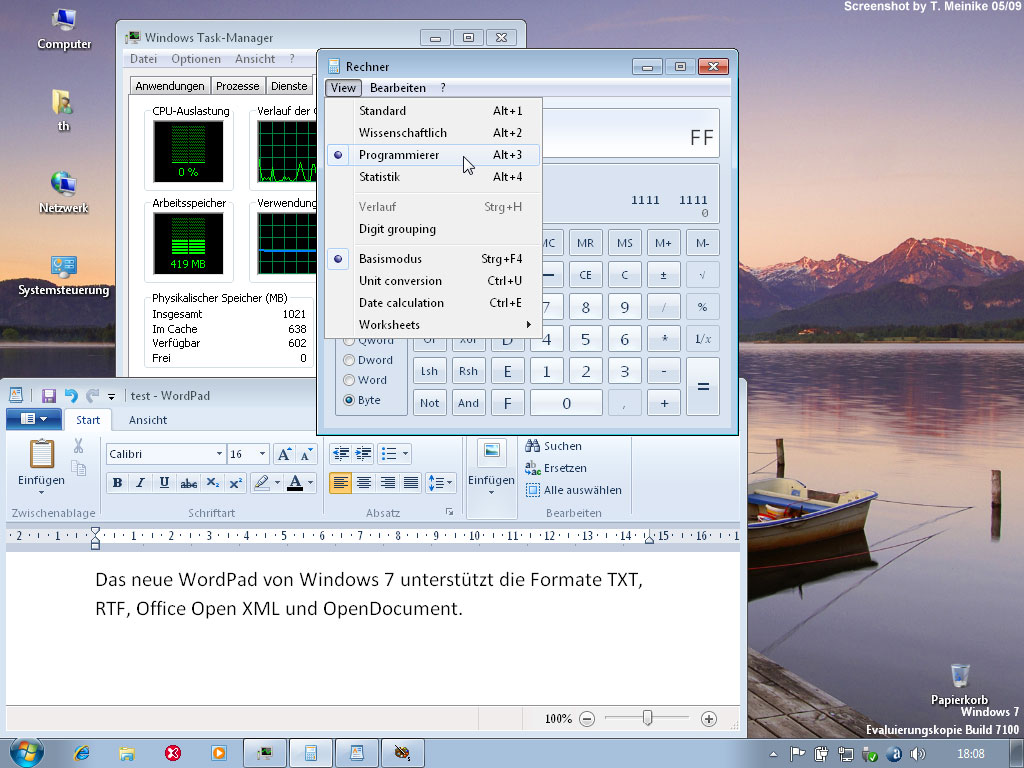Open the highlight color dropdown arrow

278,483
